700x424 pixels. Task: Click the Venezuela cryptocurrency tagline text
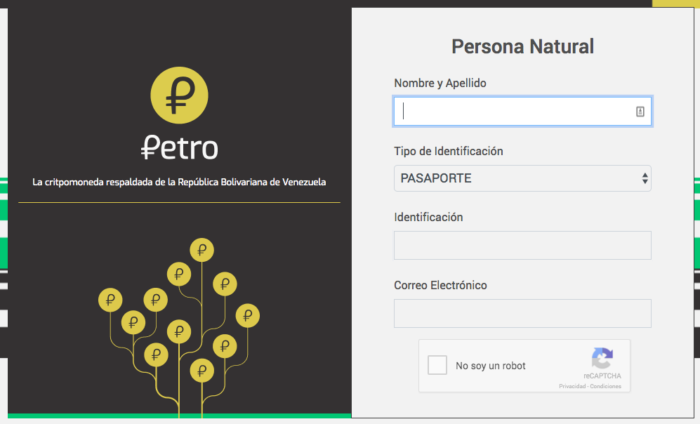tap(179, 182)
